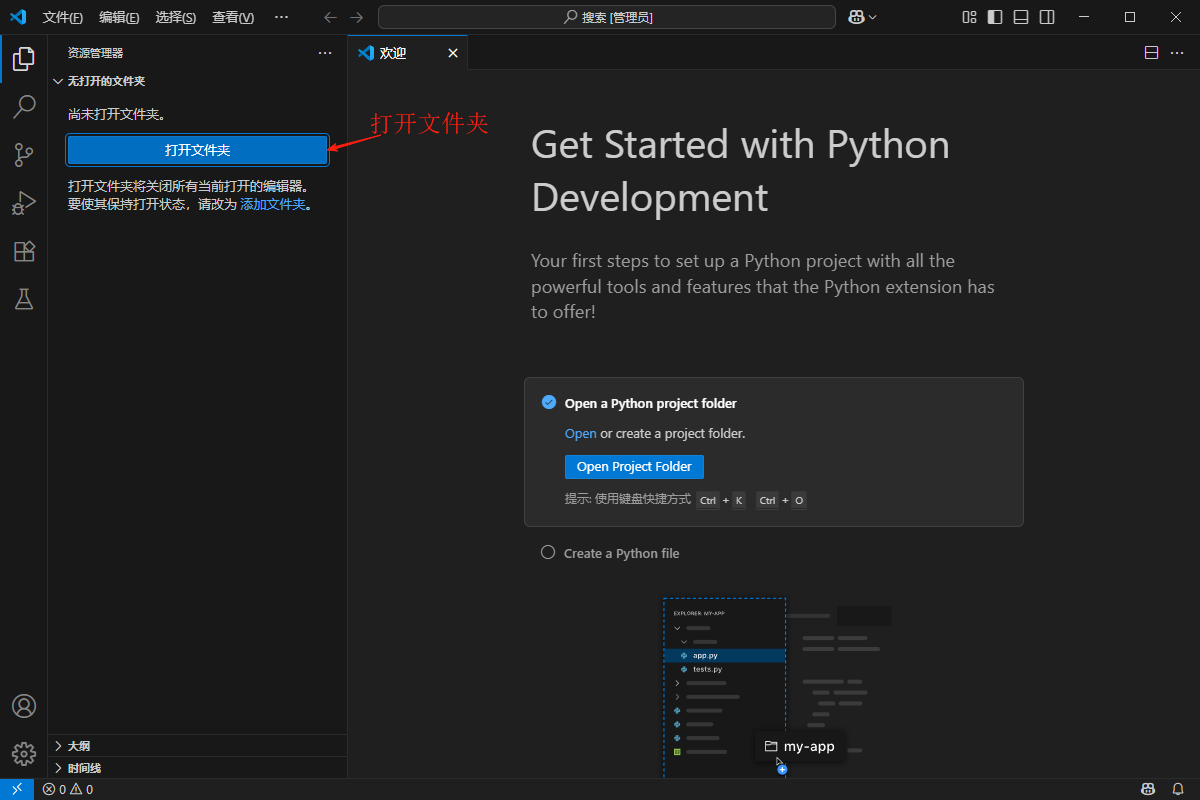Expand the 大纲 section

(197, 746)
